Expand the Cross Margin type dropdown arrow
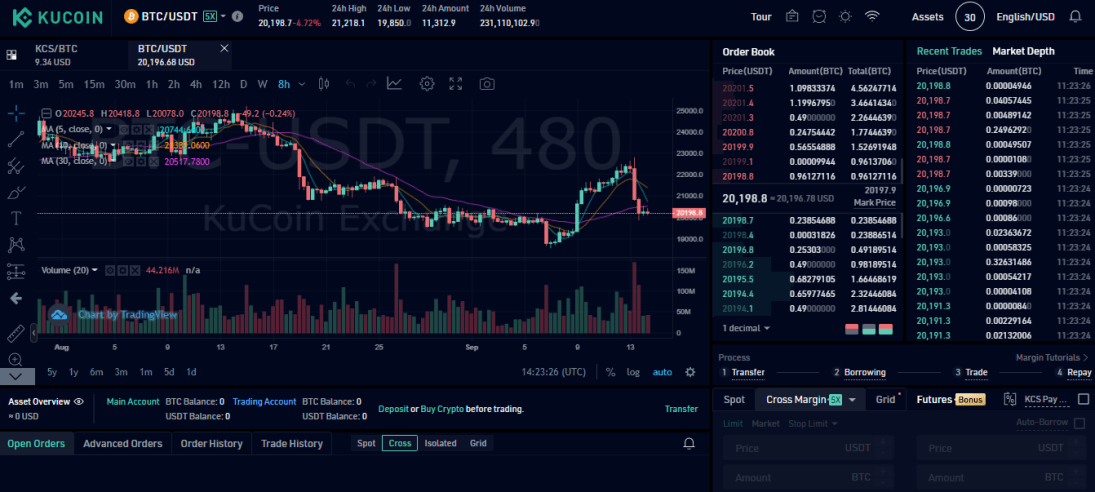Viewport: 1095px width, 492px height. [x=853, y=400]
